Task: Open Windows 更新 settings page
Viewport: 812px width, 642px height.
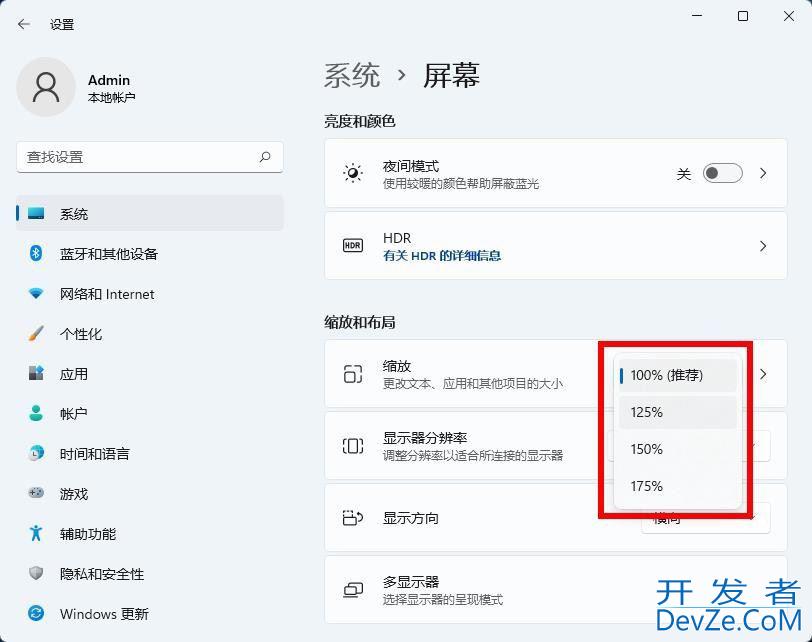Action: [x=150, y=614]
